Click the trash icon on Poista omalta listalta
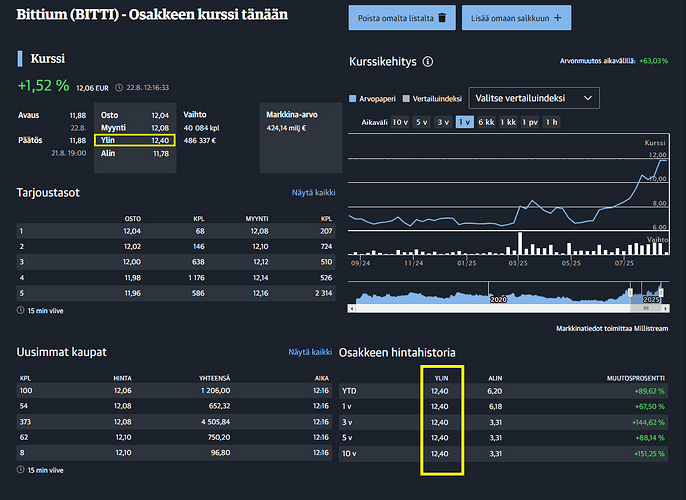686x500 pixels. pyautogui.click(x=443, y=17)
